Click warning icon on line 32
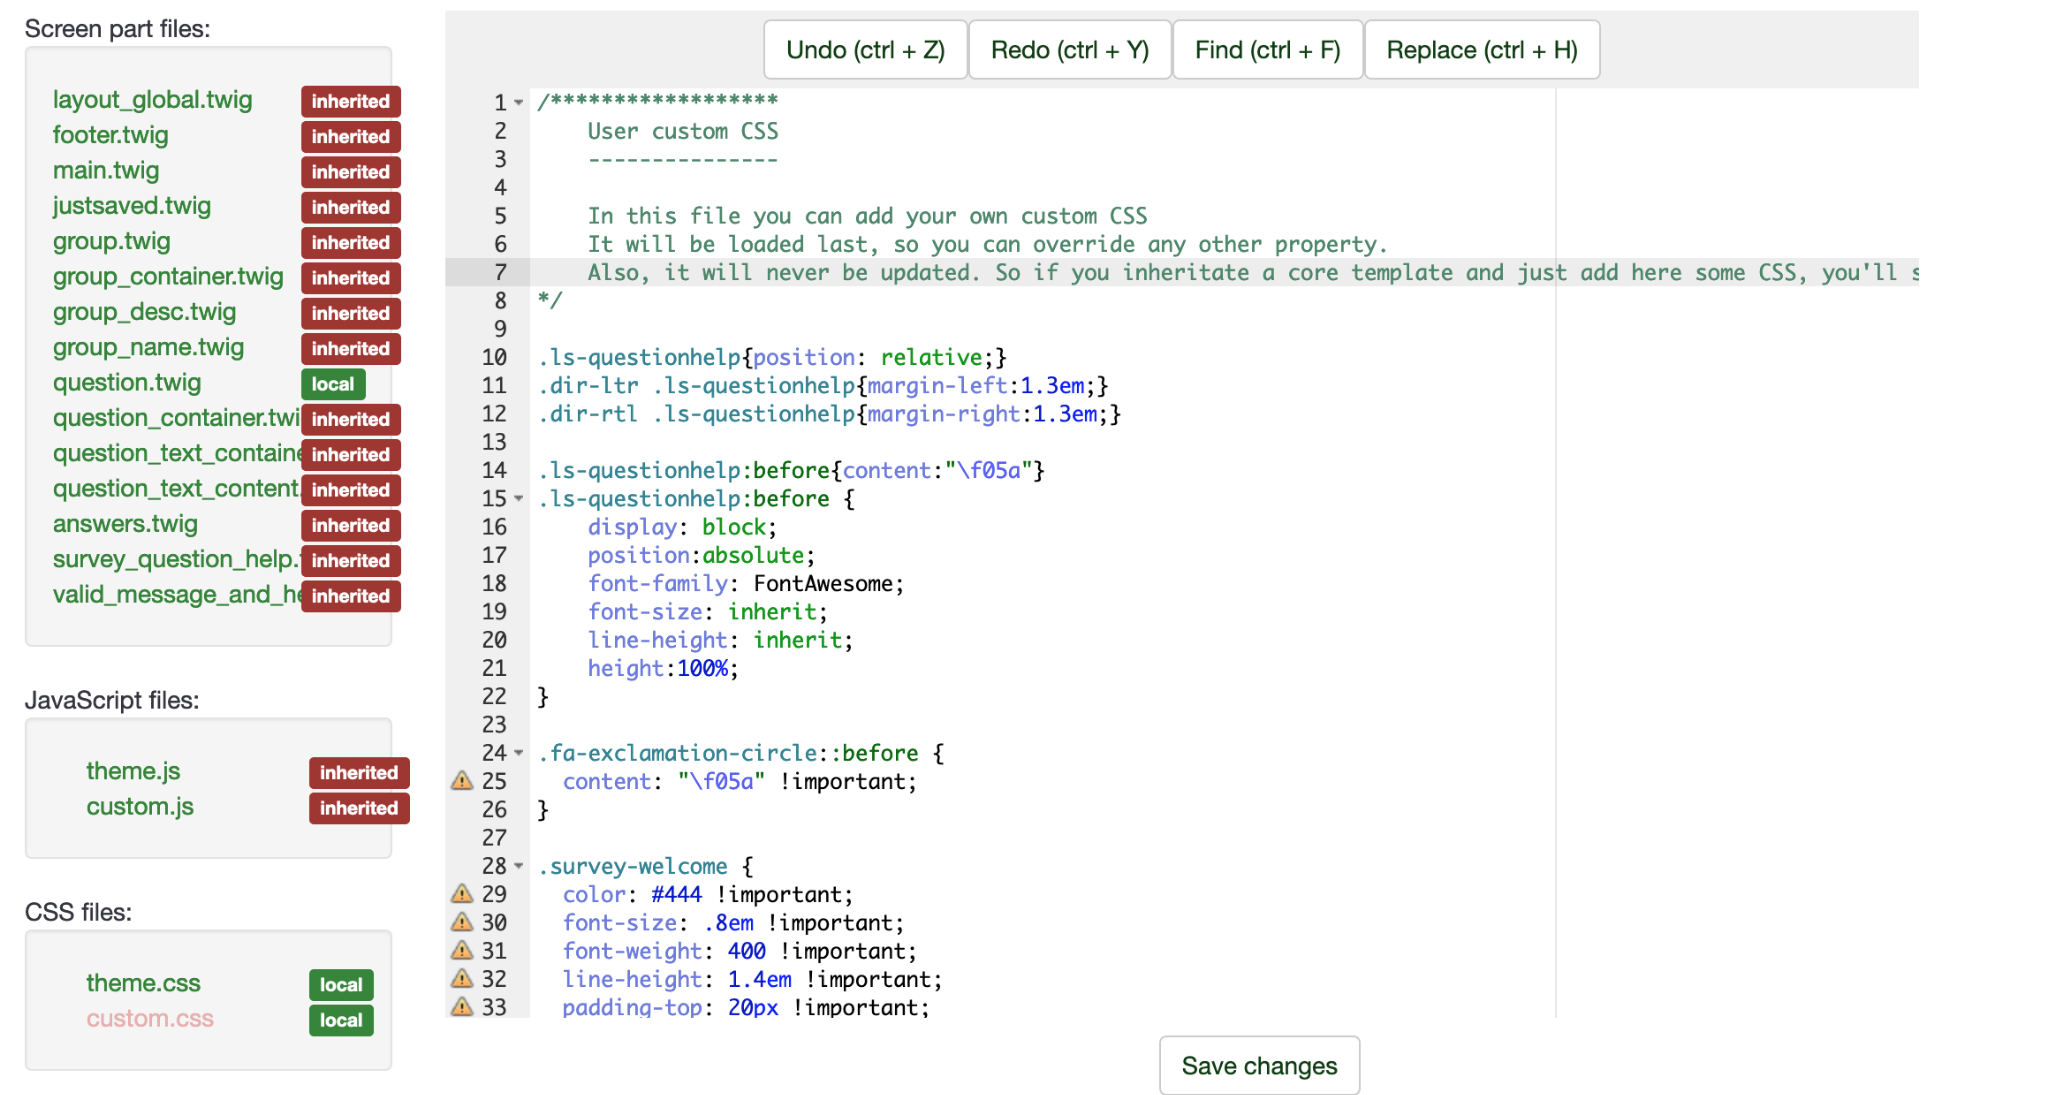This screenshot has width=2048, height=1095. point(462,978)
